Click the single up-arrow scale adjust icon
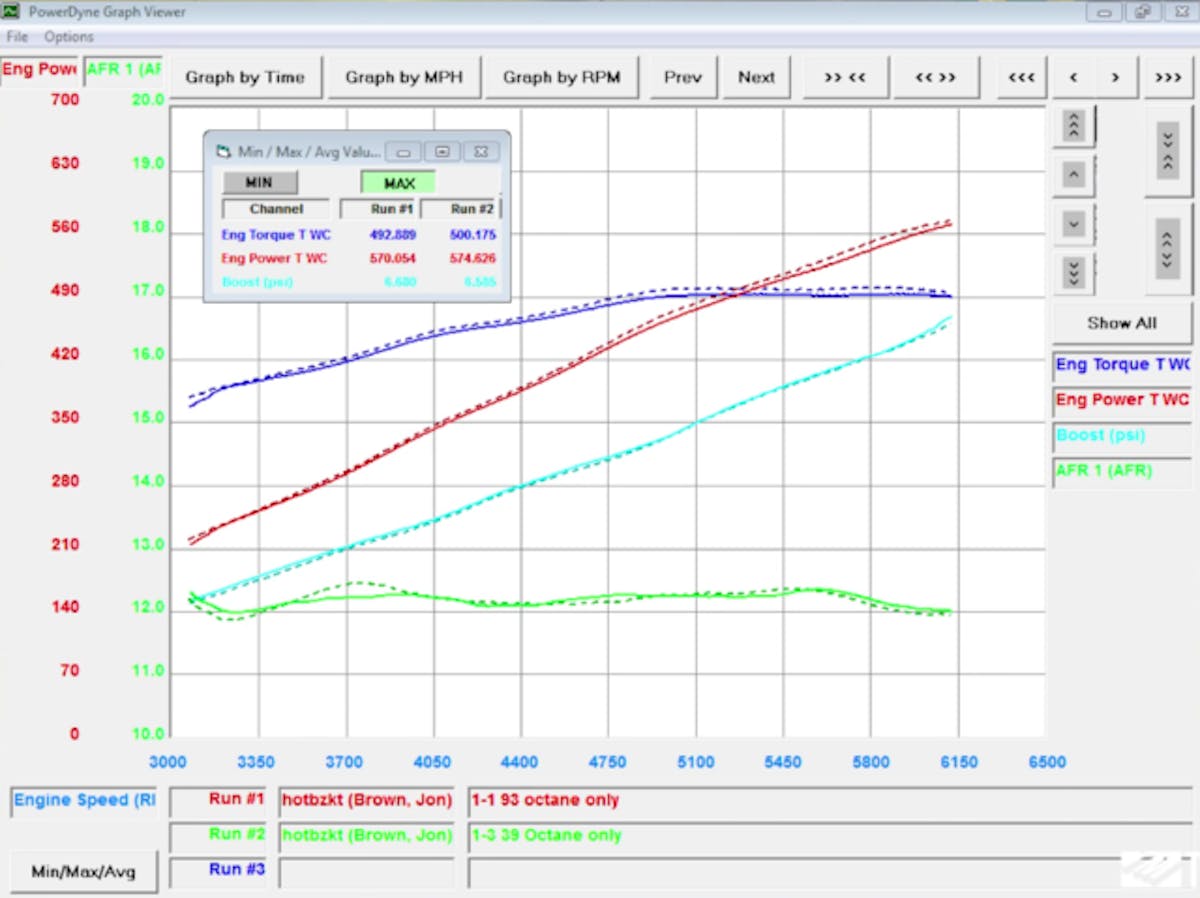The width and height of the screenshot is (1200, 898). 1073,175
